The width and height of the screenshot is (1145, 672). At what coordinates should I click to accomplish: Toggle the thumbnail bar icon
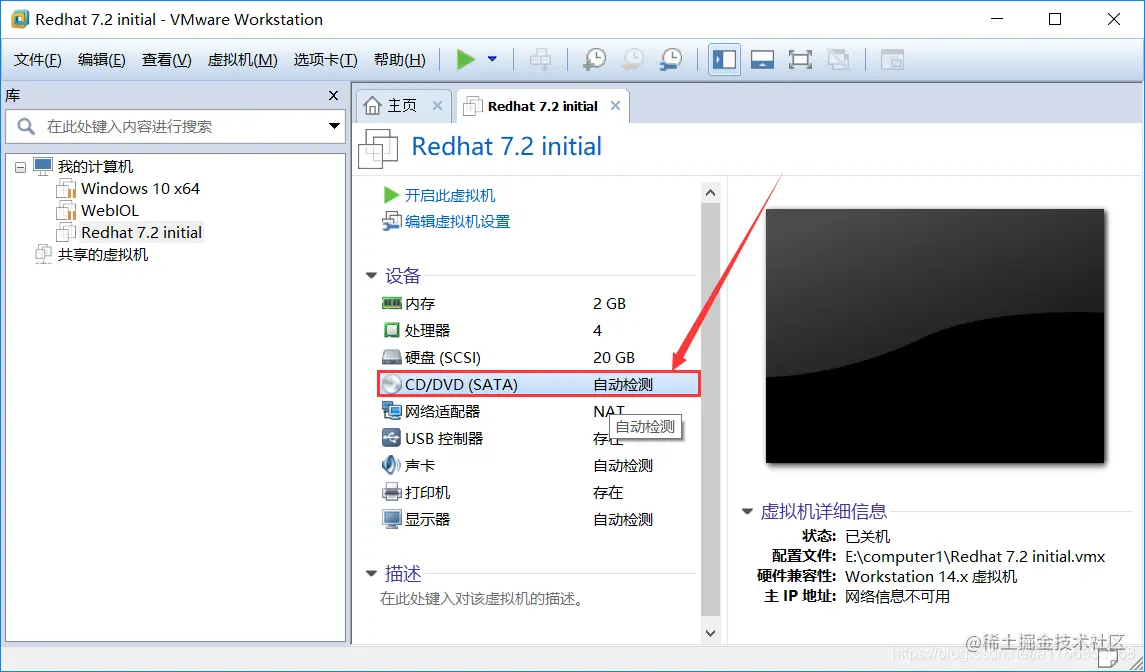point(762,59)
